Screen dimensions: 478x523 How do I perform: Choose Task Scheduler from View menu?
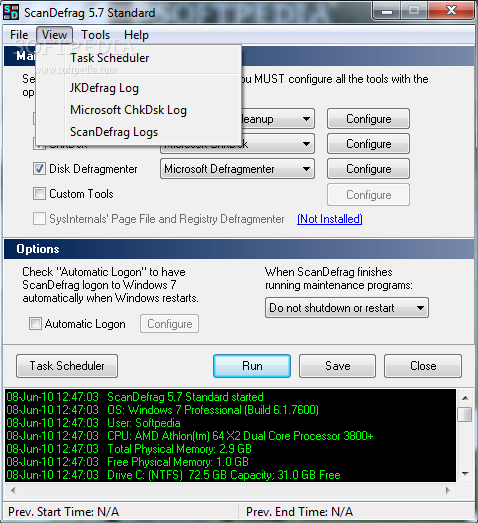coord(138,58)
